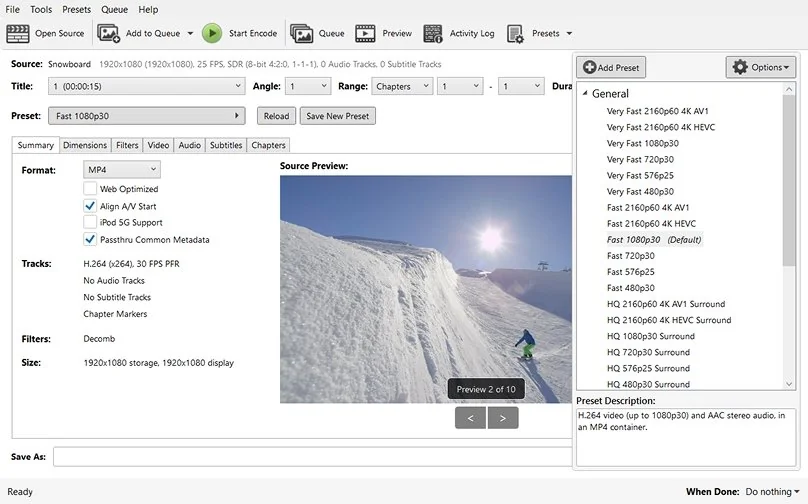This screenshot has height=504, width=808.
Task: Click the Add Preset button
Action: pos(612,67)
